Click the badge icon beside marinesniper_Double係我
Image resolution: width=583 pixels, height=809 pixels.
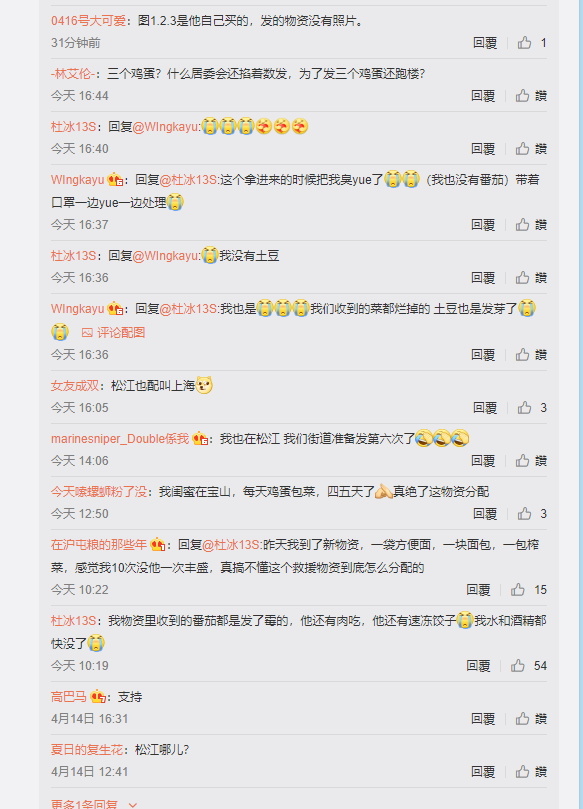(200, 439)
